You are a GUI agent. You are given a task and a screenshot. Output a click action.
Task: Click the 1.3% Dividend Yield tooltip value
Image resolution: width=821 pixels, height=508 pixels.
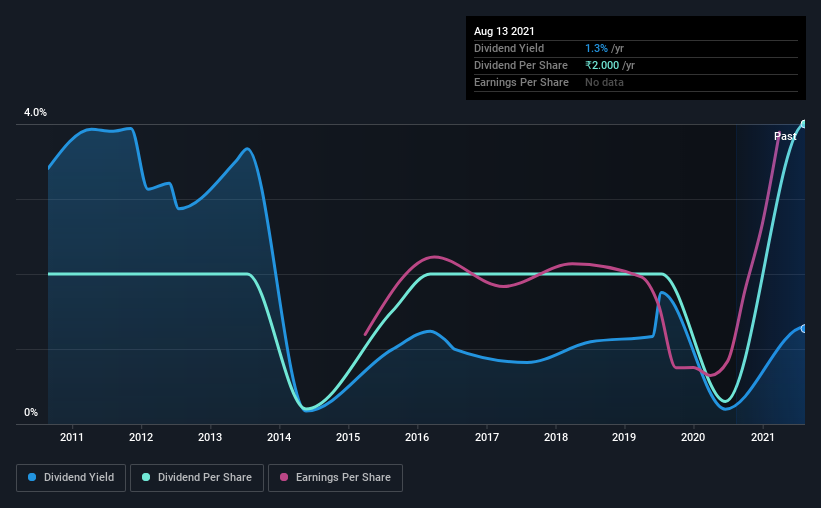[x=596, y=48]
